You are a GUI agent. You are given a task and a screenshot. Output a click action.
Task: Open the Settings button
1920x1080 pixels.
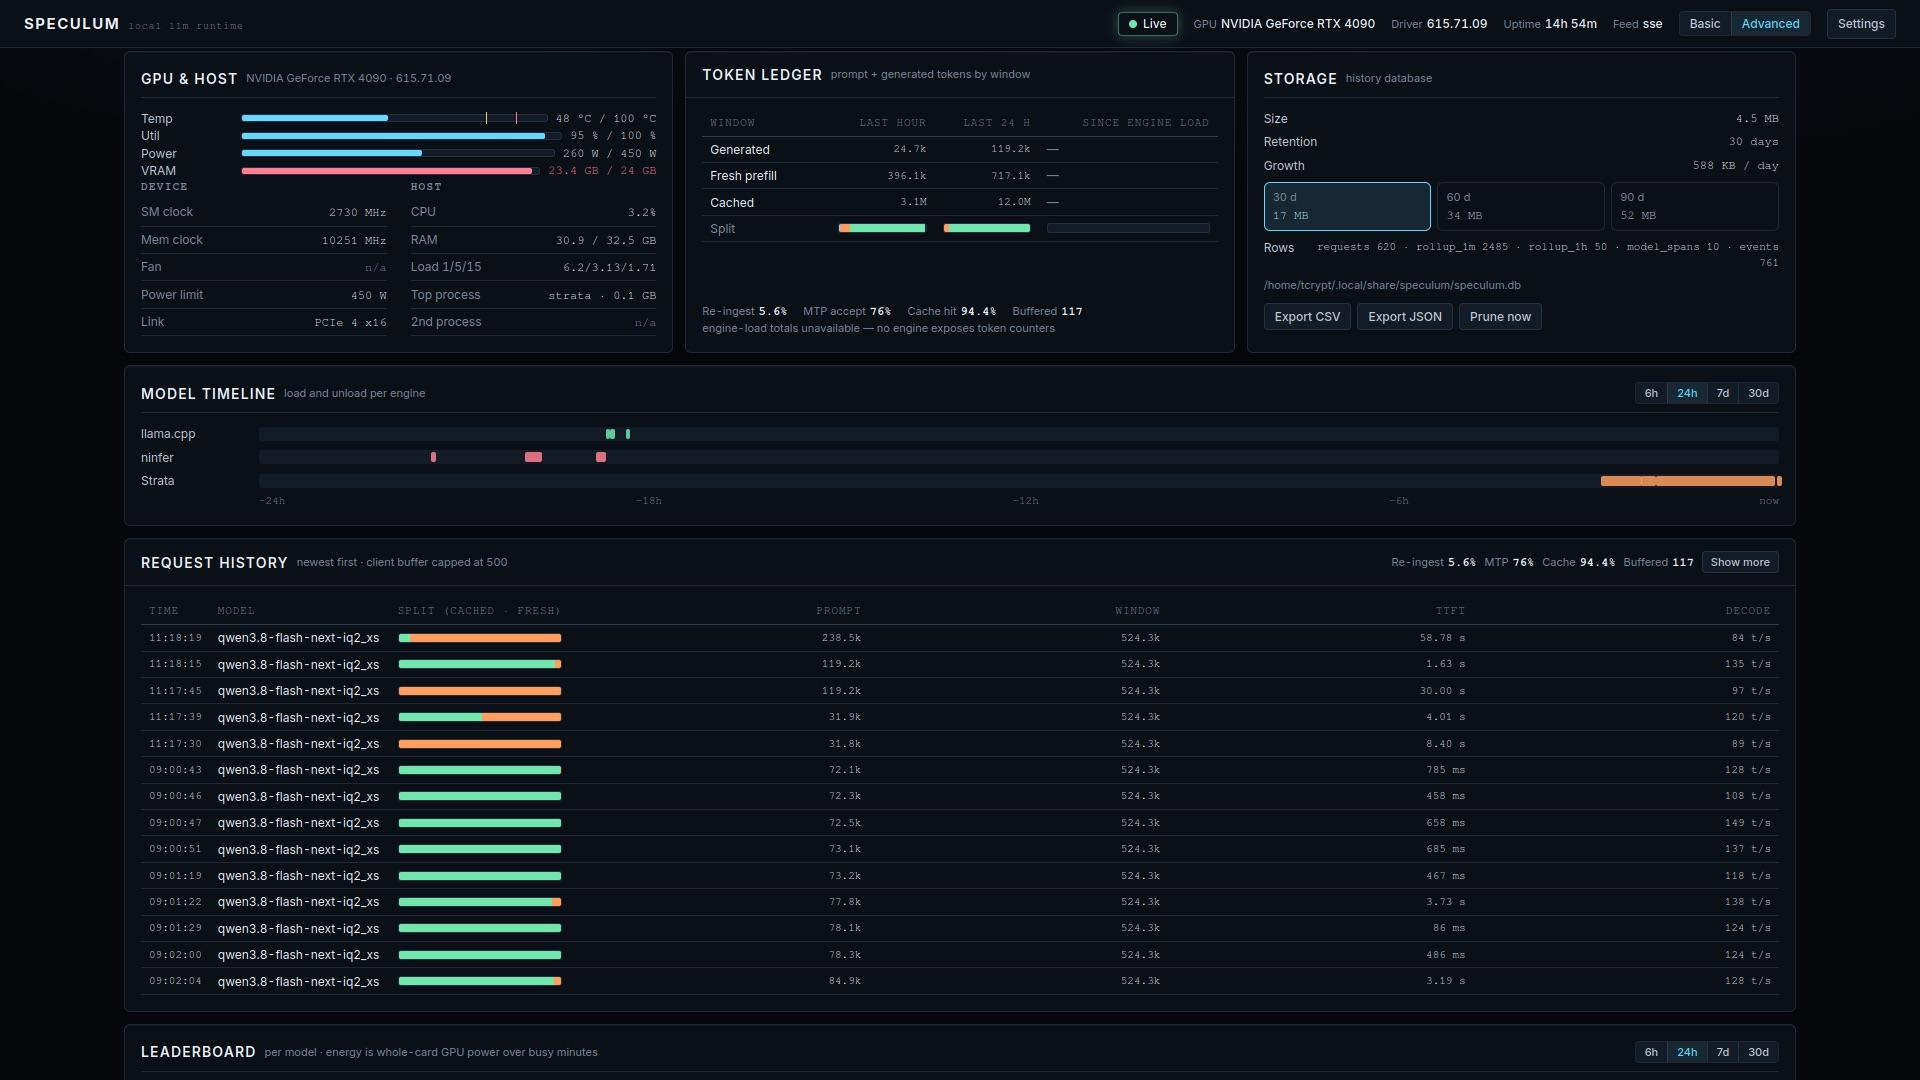coord(1861,24)
